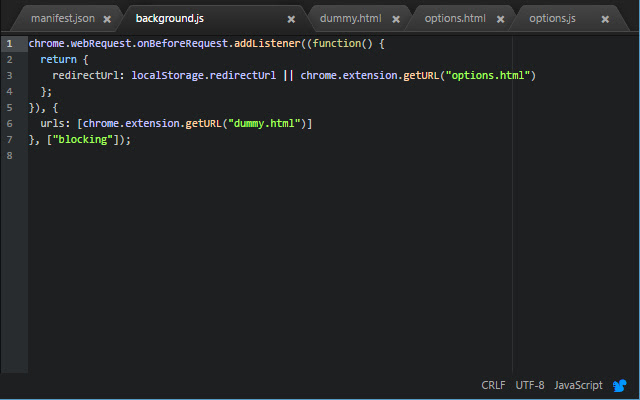Click the blue squirrel icon in status bar
This screenshot has height=400, width=640.
click(620, 385)
